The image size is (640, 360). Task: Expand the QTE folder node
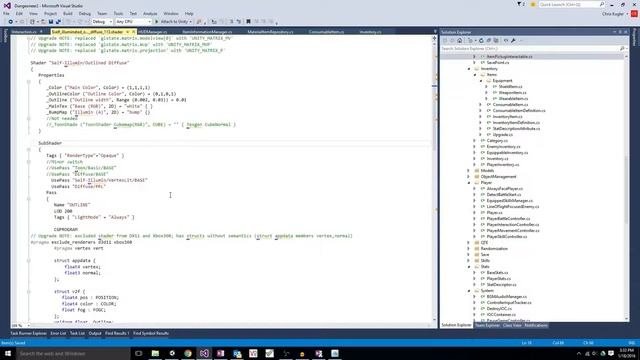pyautogui.click(x=469, y=242)
